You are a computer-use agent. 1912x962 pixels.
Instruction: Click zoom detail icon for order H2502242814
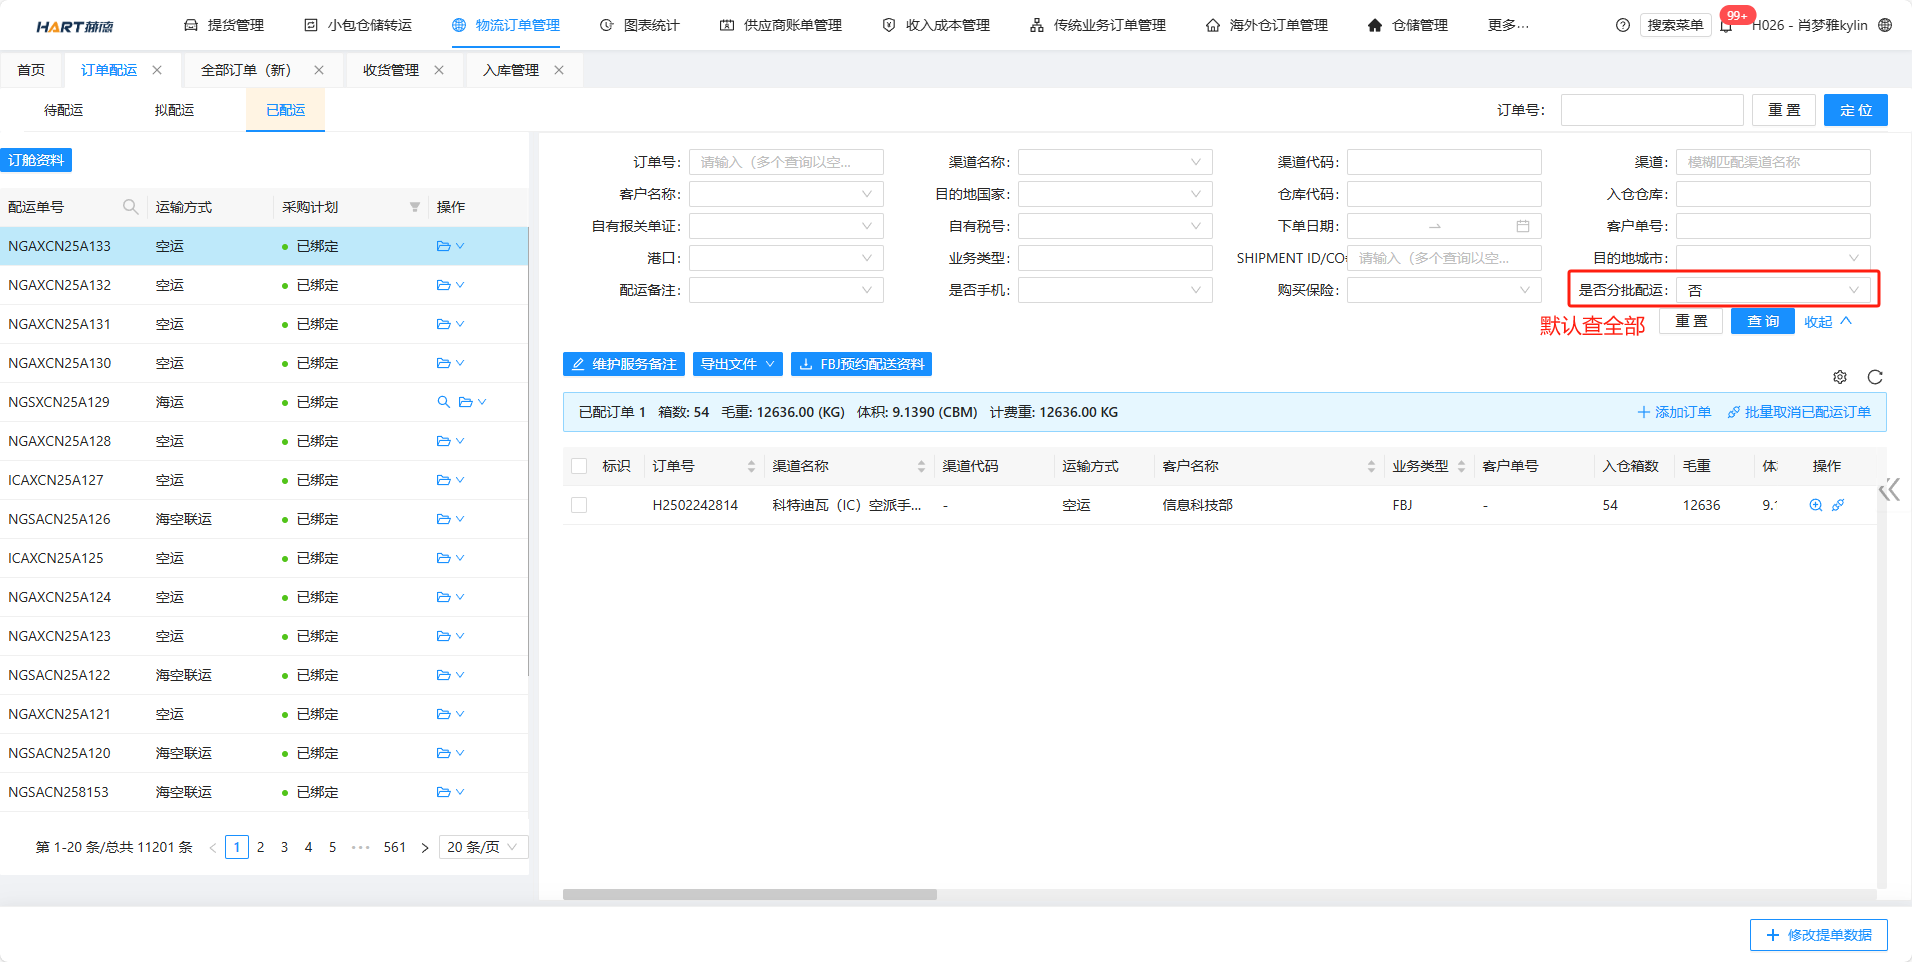click(1816, 505)
